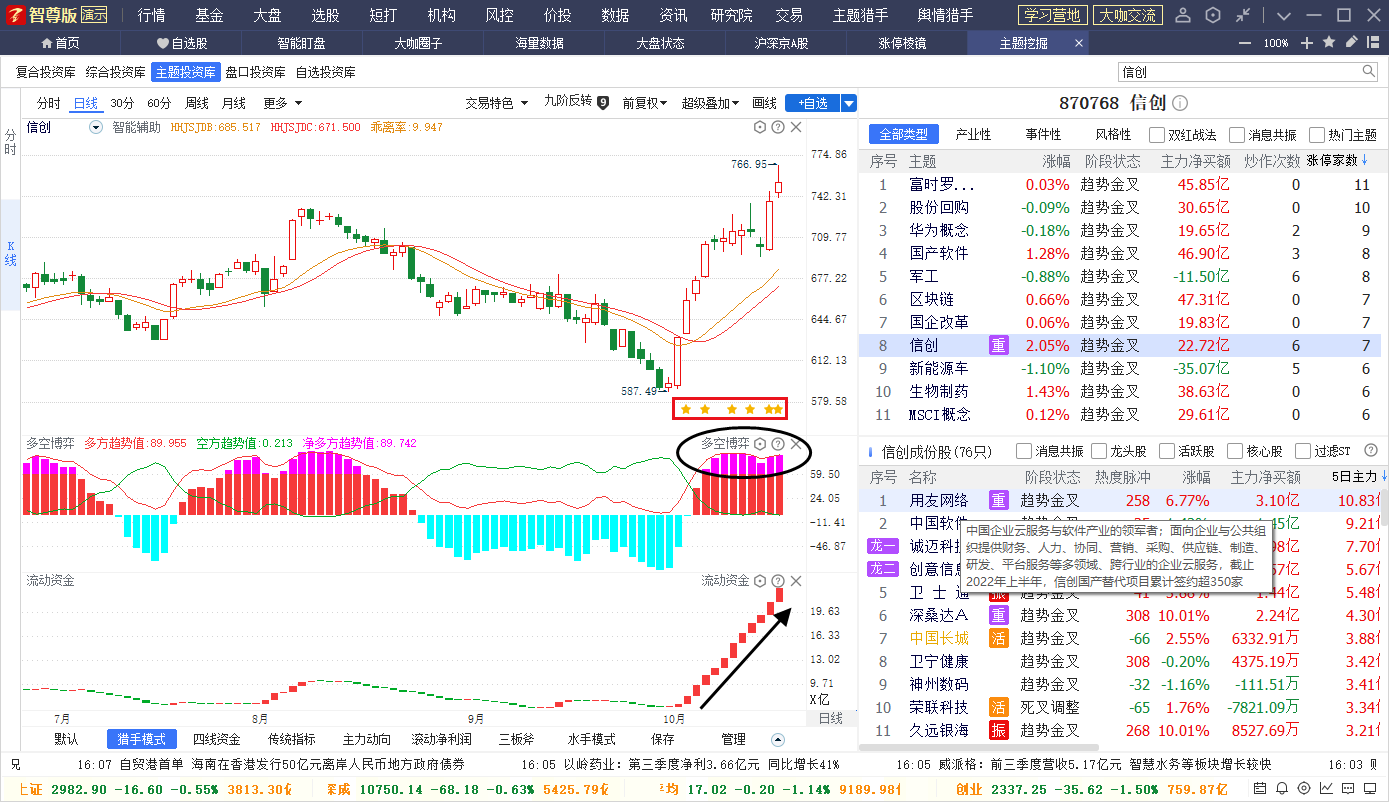Enable the 消息共振 checkbox in theme filter row

coord(1237,135)
